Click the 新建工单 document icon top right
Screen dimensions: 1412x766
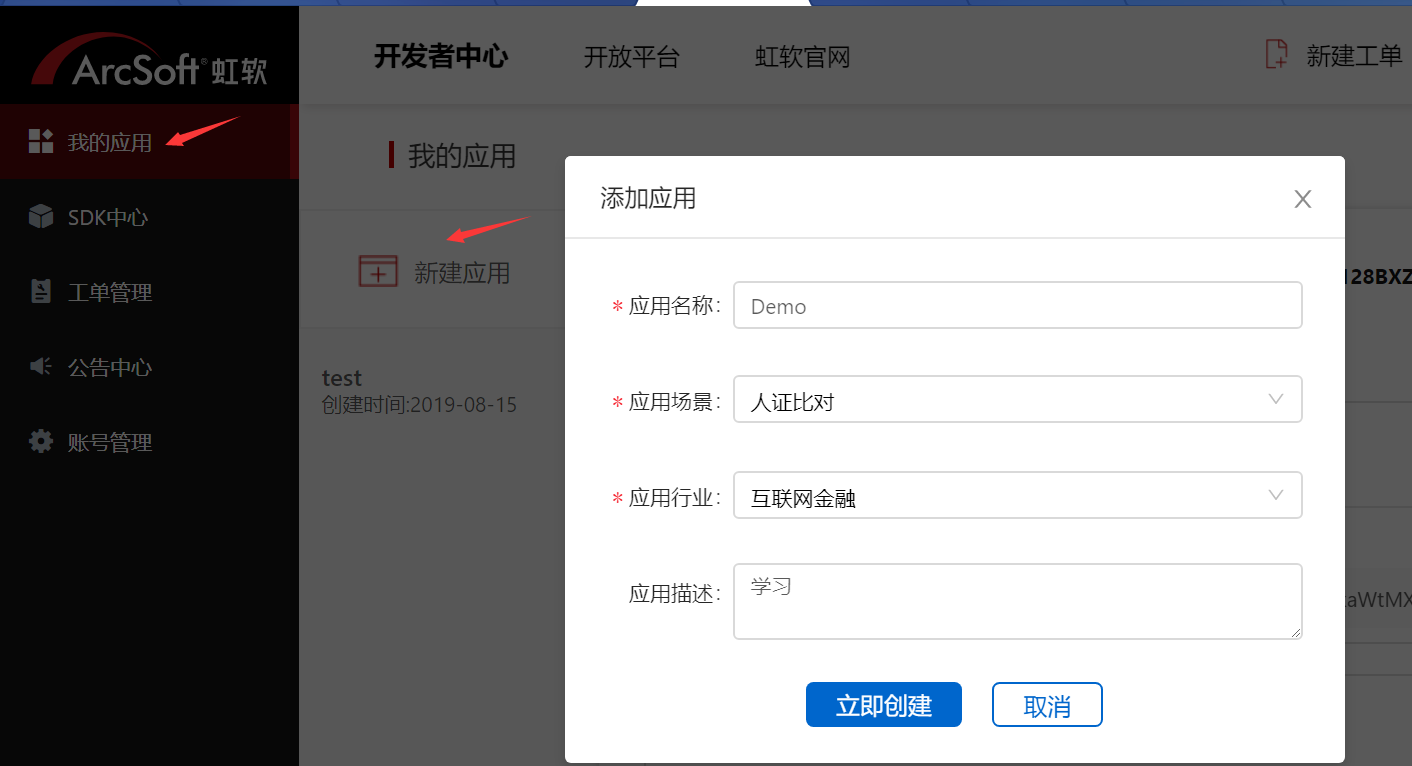[1275, 54]
